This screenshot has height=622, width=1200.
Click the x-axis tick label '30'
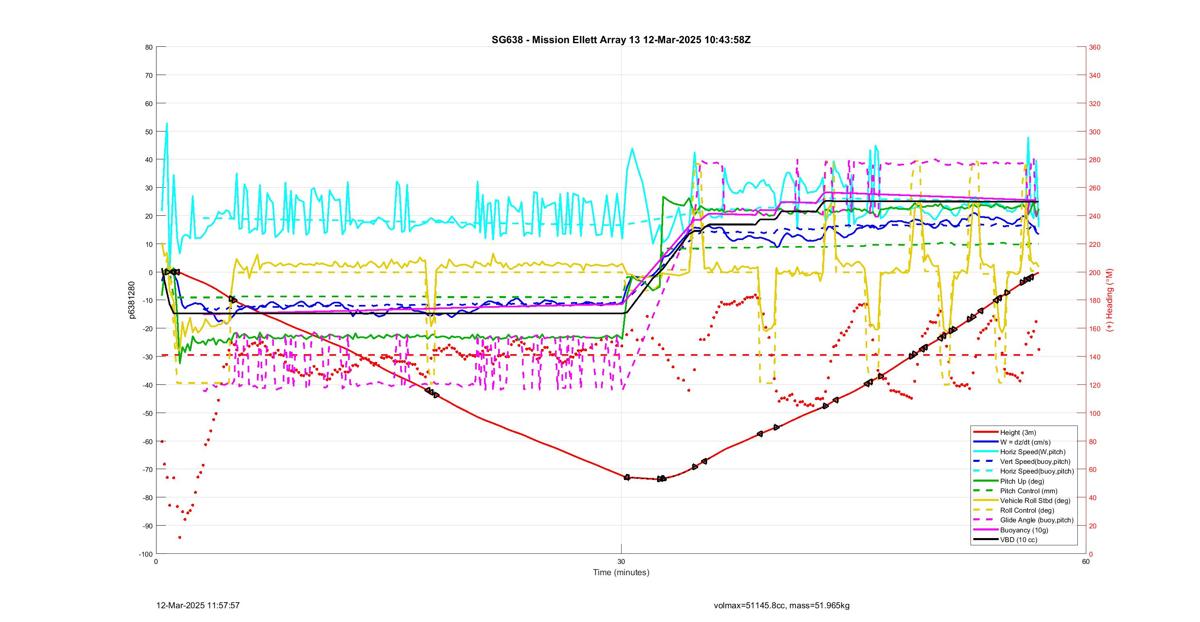point(622,561)
